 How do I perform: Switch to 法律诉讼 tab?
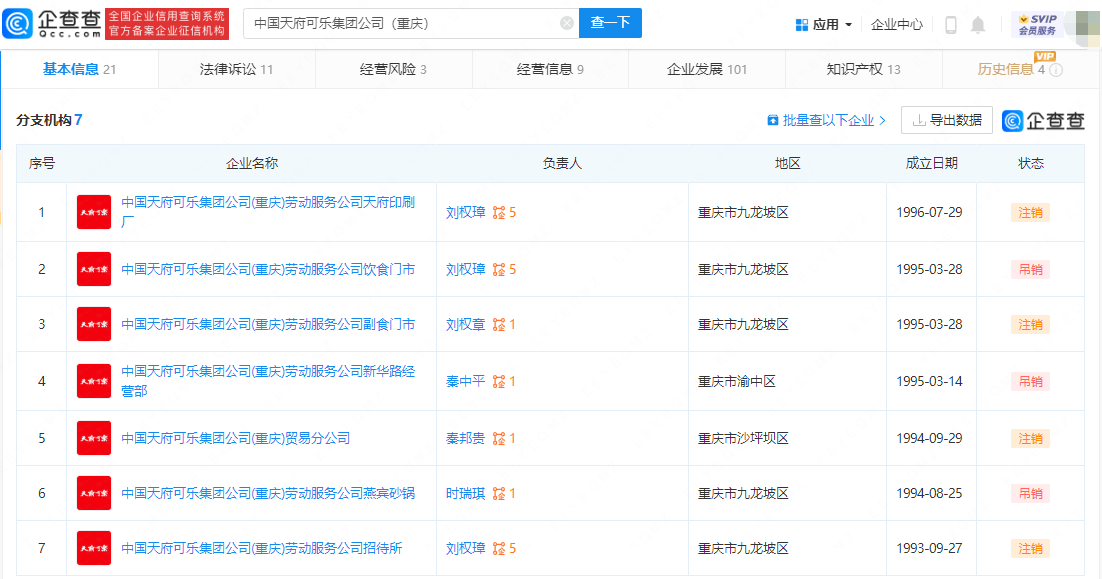tap(236, 69)
